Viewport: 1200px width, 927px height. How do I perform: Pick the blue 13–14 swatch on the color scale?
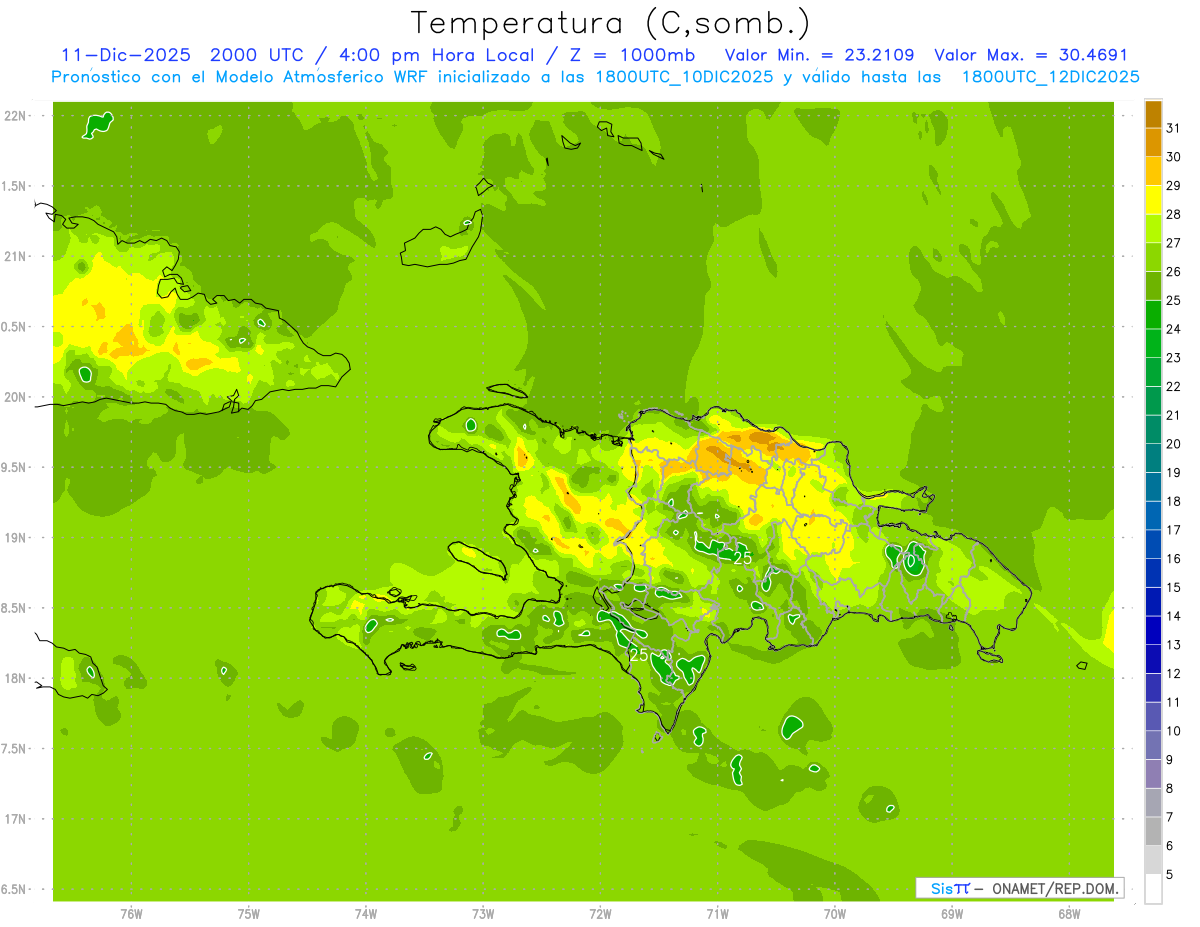1153,630
